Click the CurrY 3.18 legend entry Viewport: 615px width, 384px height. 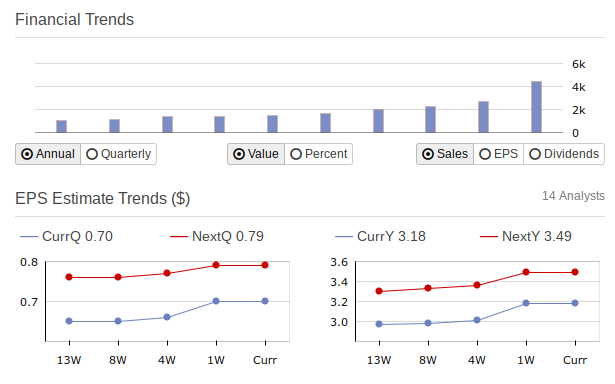[380, 237]
